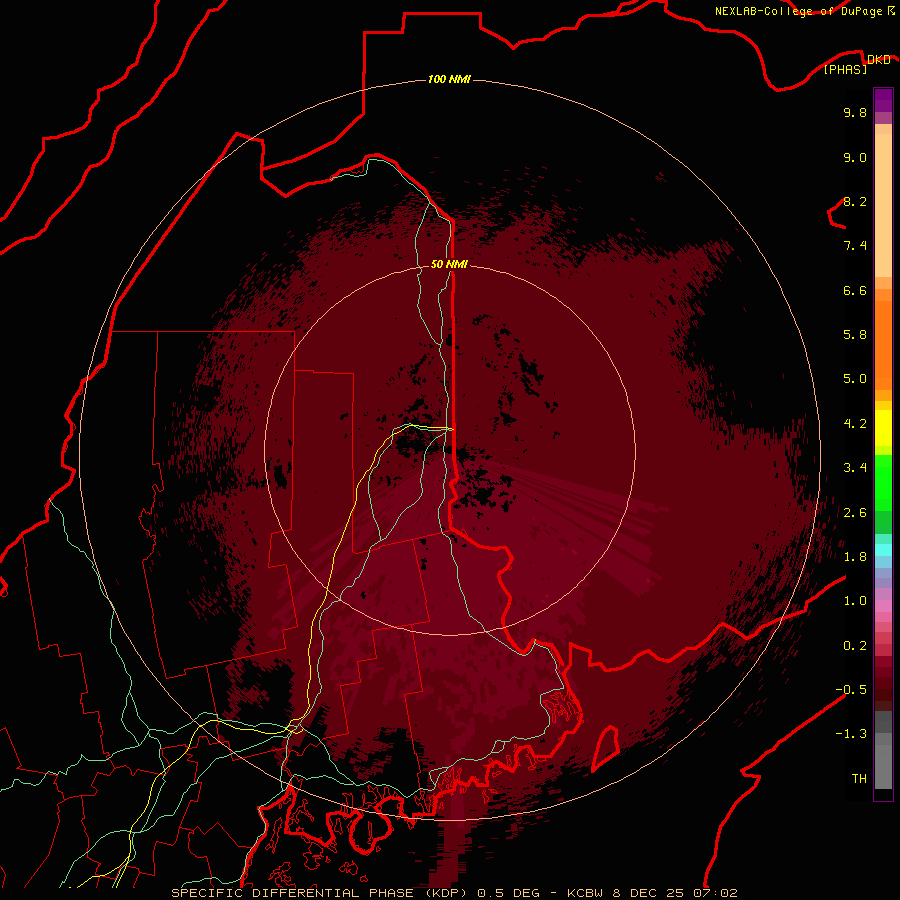Image resolution: width=900 pixels, height=900 pixels.
Task: Click the 4.2 legend value
Action: coord(855,424)
